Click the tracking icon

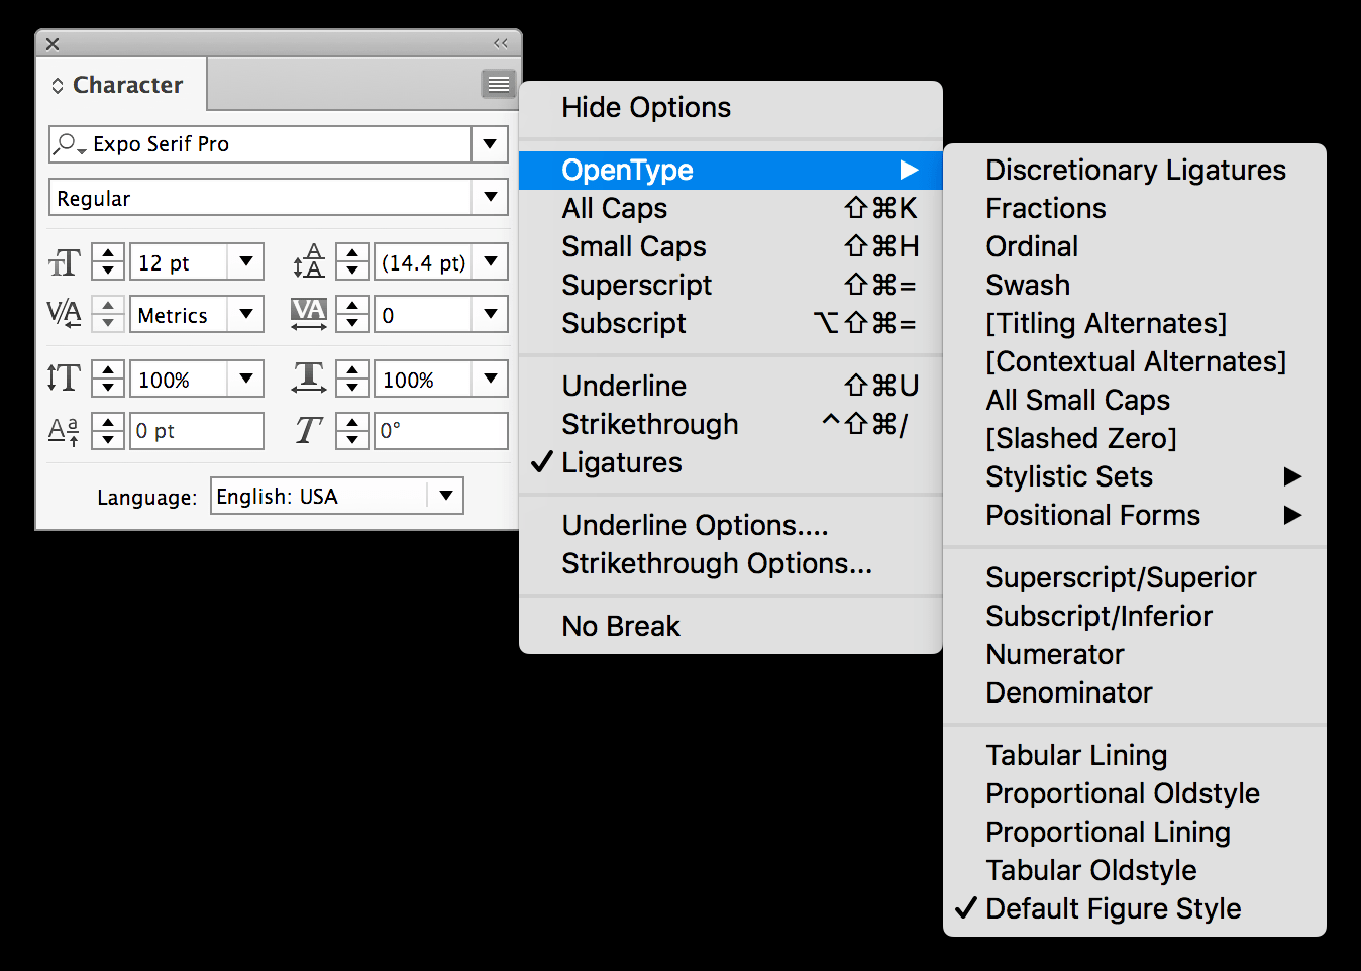[308, 314]
